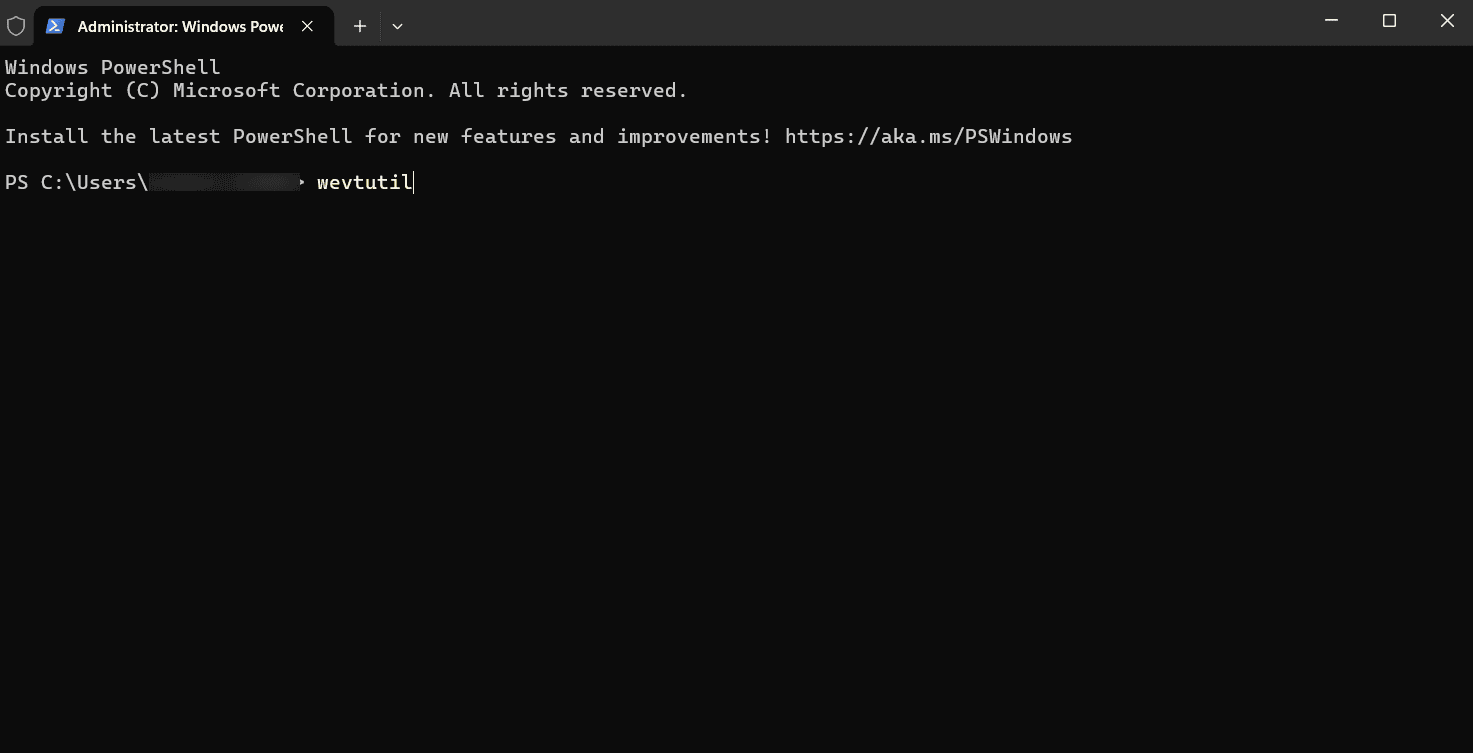Click the PowerShell icon on the tab
Image resolution: width=1473 pixels, height=753 pixels.
coord(56,26)
